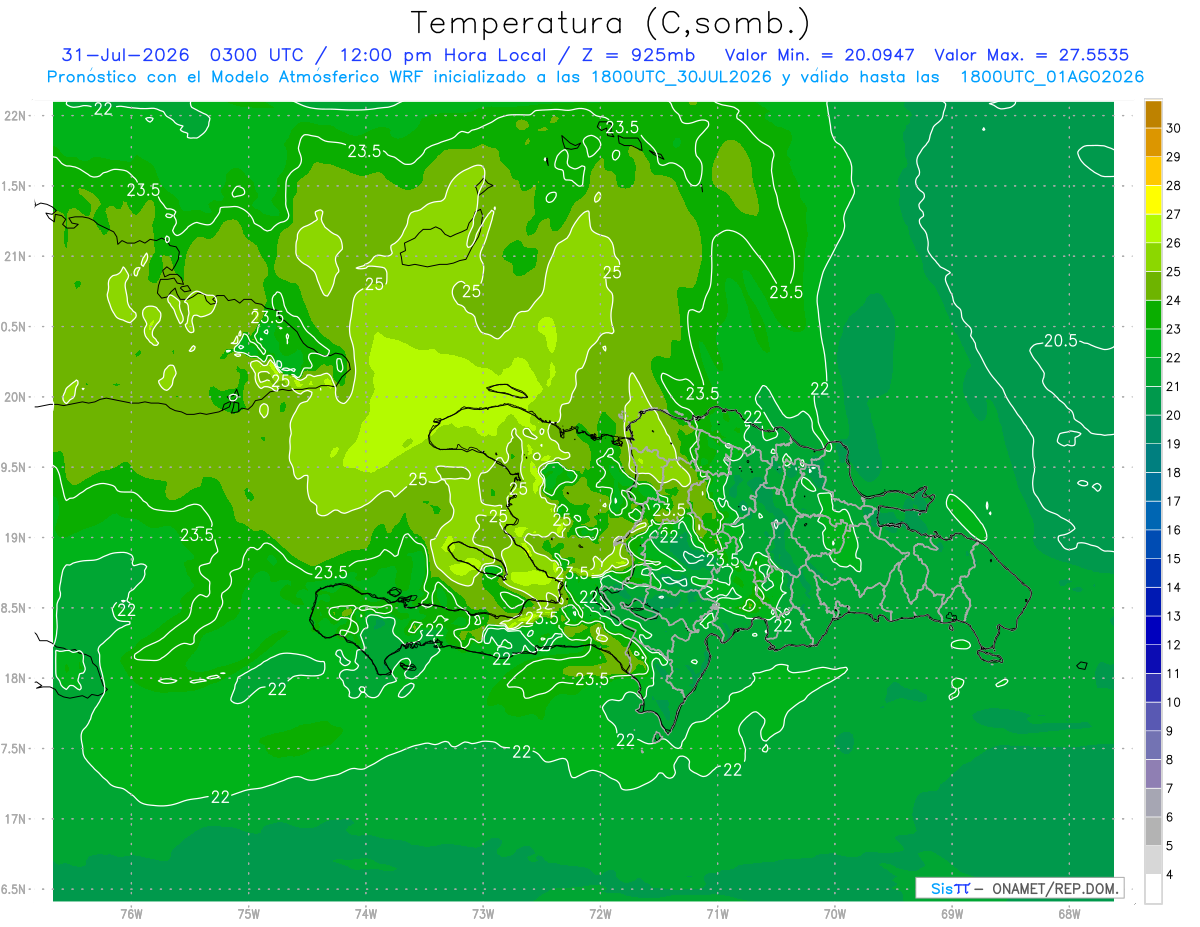
Task: Click the "22N" latitude axis label
Action: 14,116
